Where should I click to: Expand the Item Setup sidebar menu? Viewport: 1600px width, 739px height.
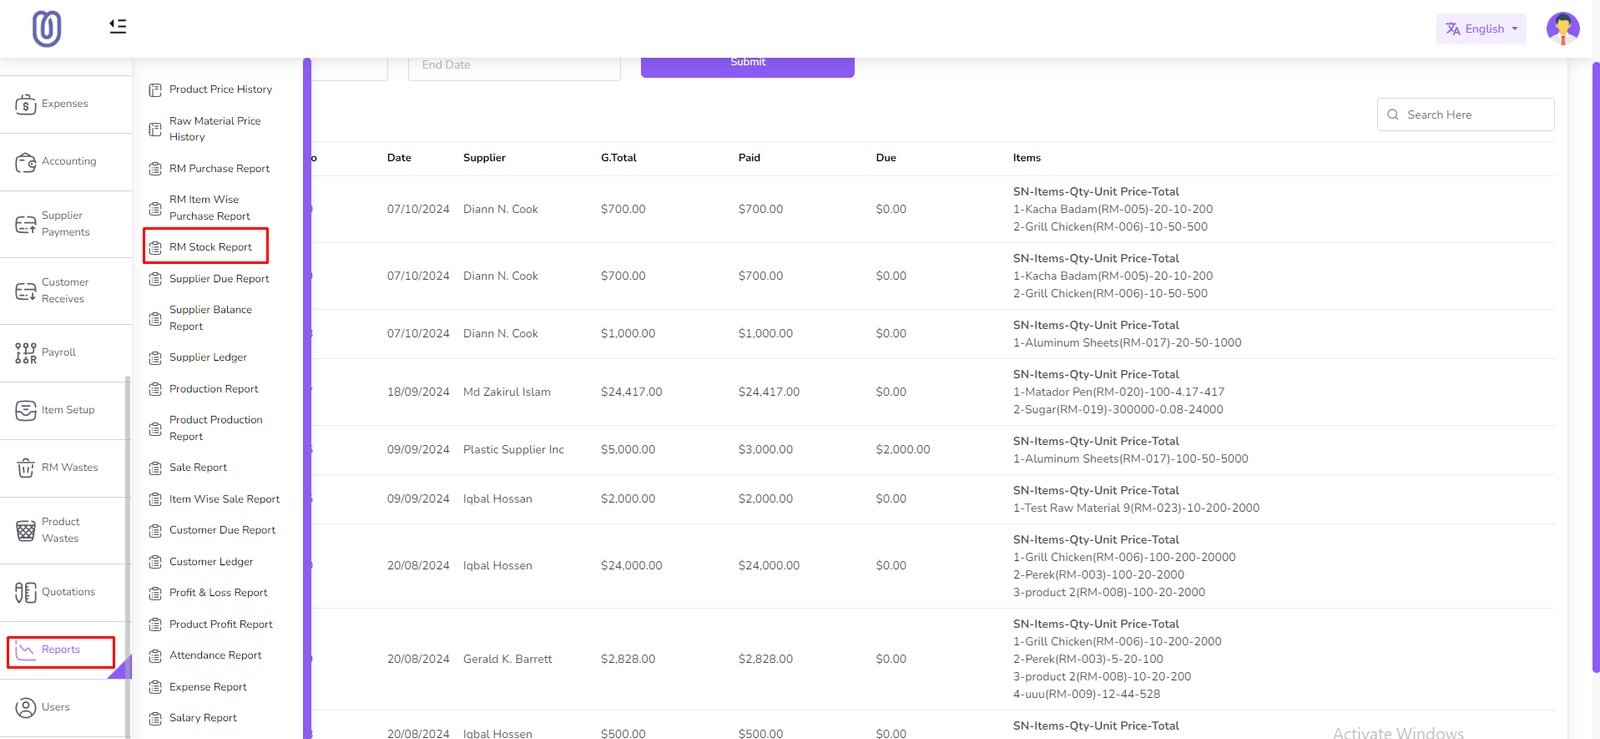coord(67,410)
